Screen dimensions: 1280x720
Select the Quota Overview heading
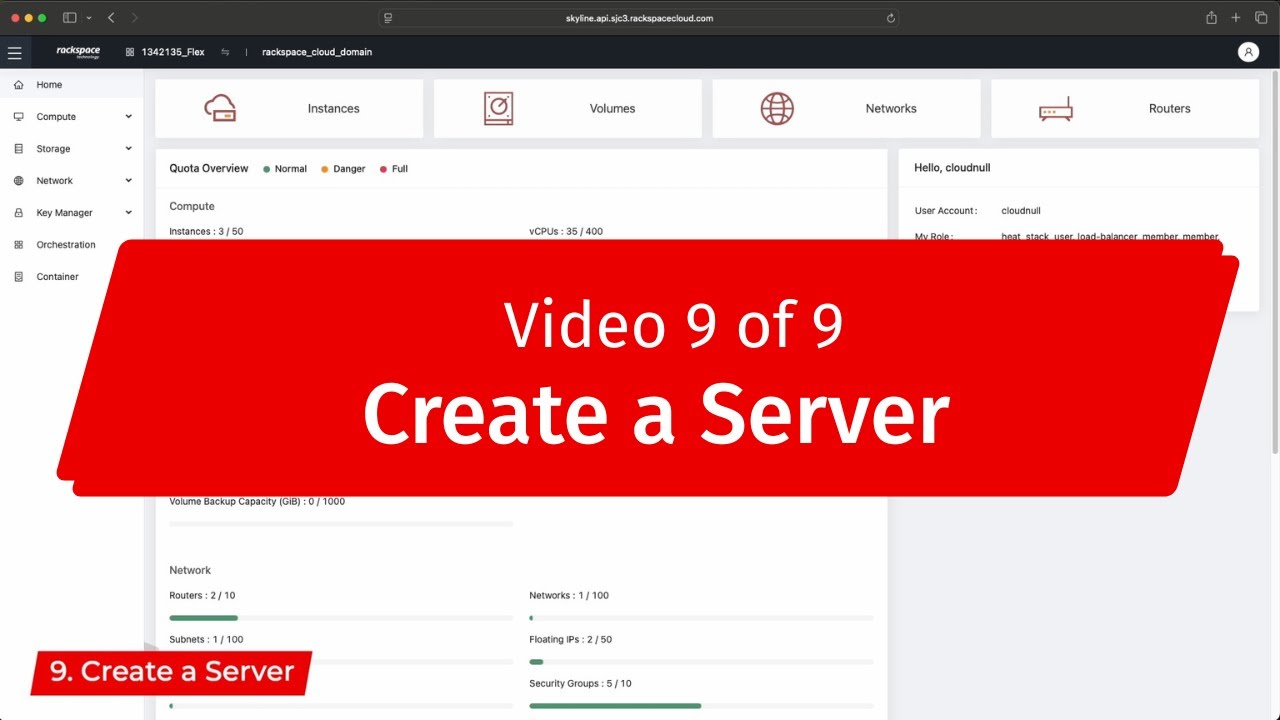click(209, 168)
